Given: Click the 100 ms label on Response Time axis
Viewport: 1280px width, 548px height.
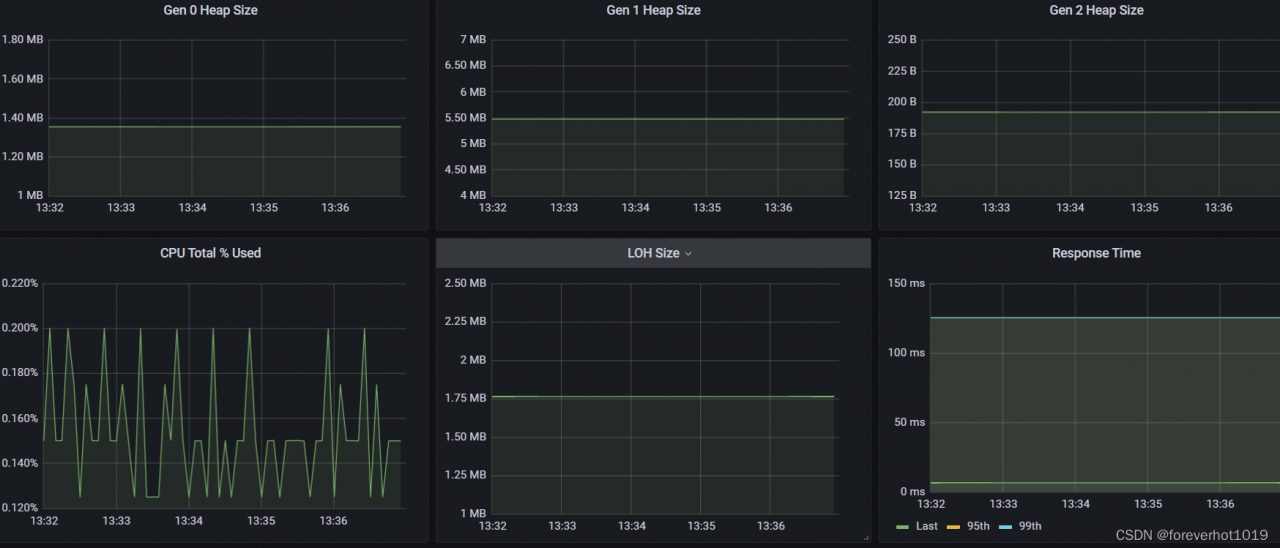Looking at the screenshot, I should (906, 353).
